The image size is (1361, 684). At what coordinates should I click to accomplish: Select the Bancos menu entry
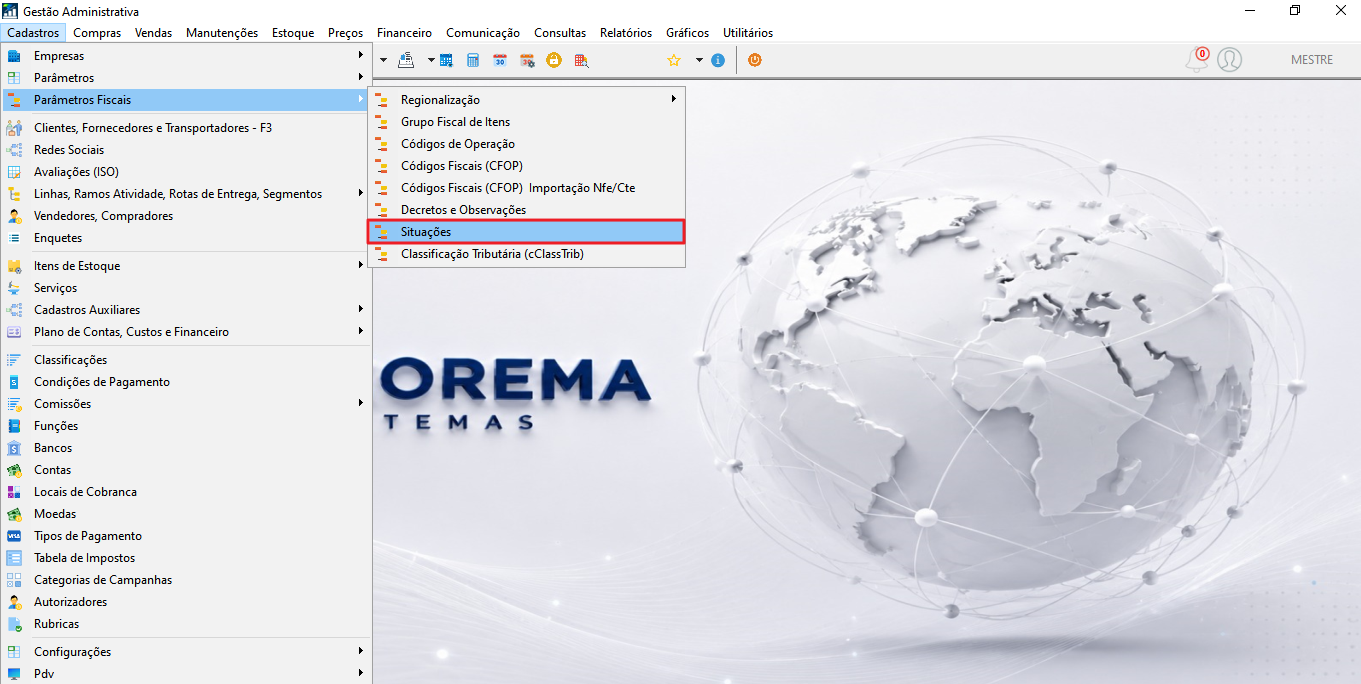(x=186, y=448)
